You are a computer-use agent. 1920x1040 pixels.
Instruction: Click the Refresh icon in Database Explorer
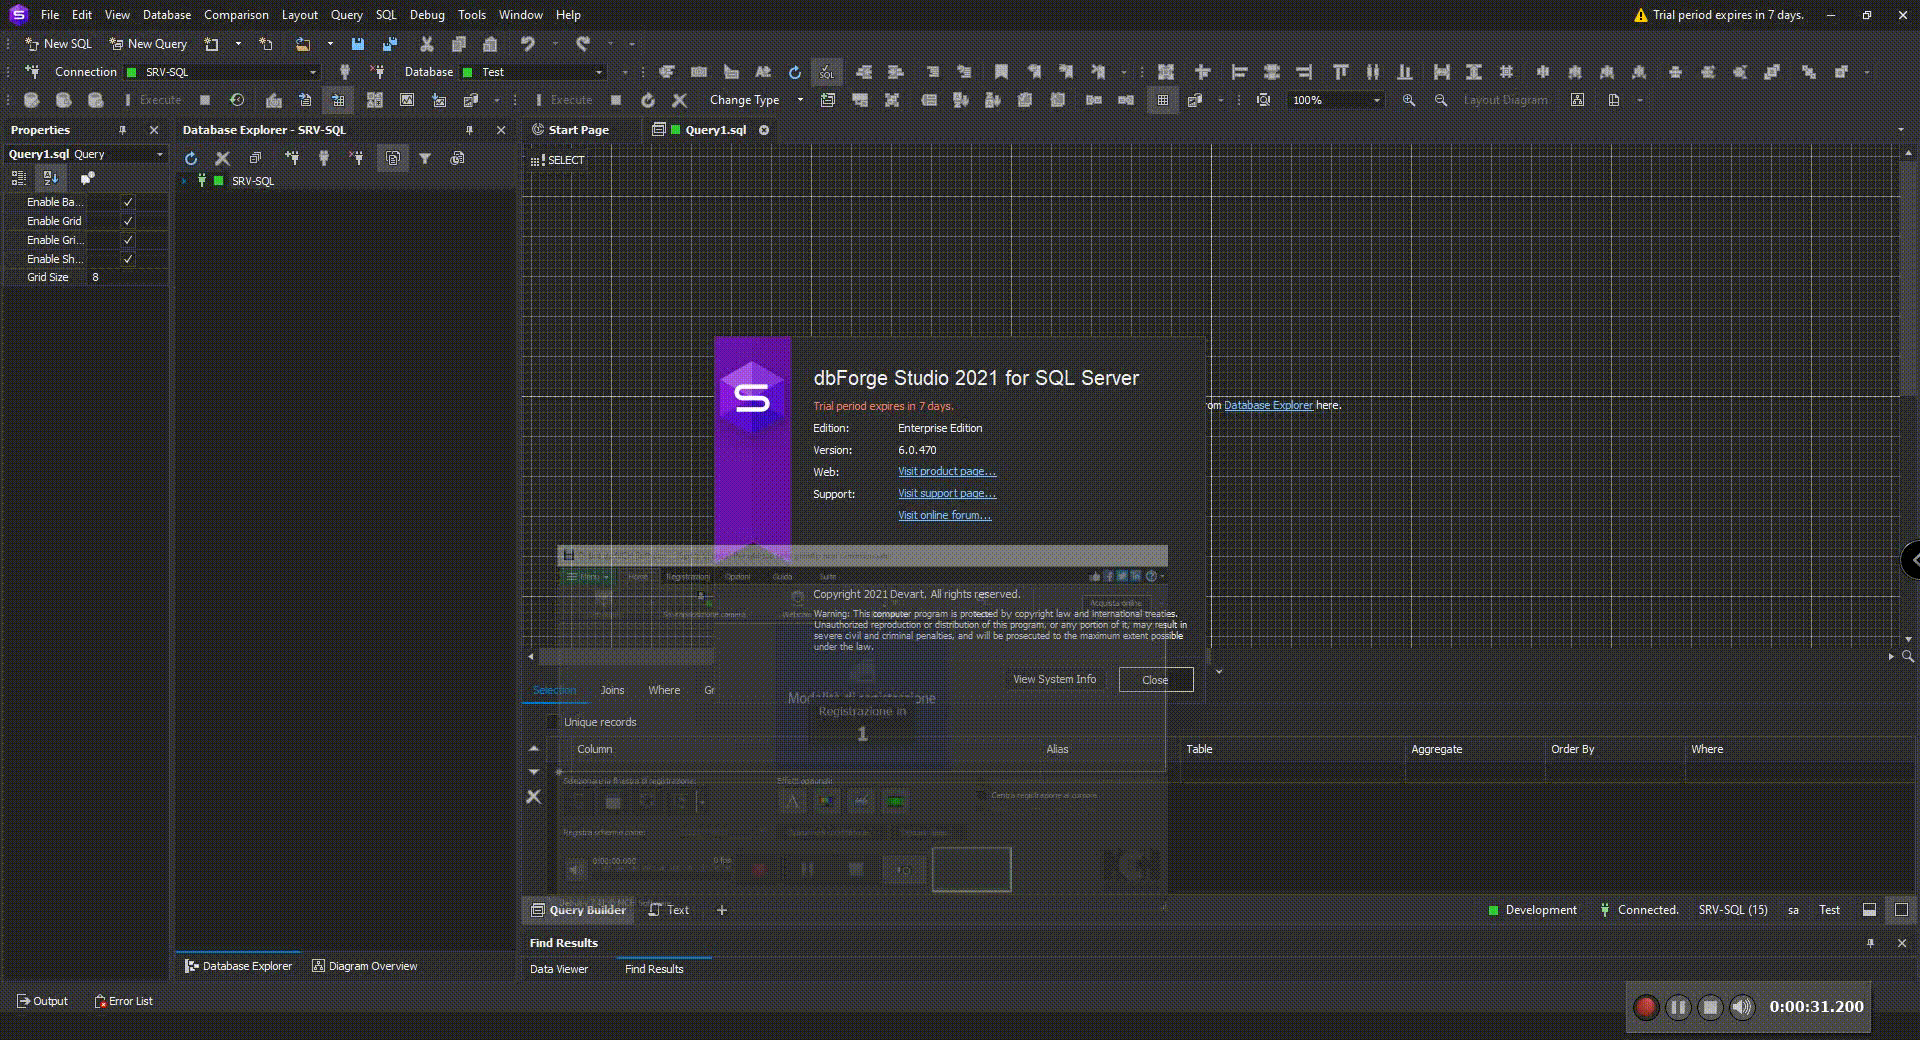(x=191, y=158)
